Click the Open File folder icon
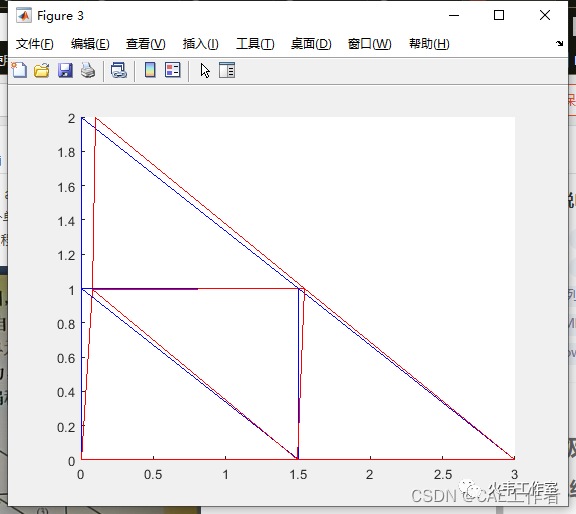This screenshot has width=576, height=514. 42,70
